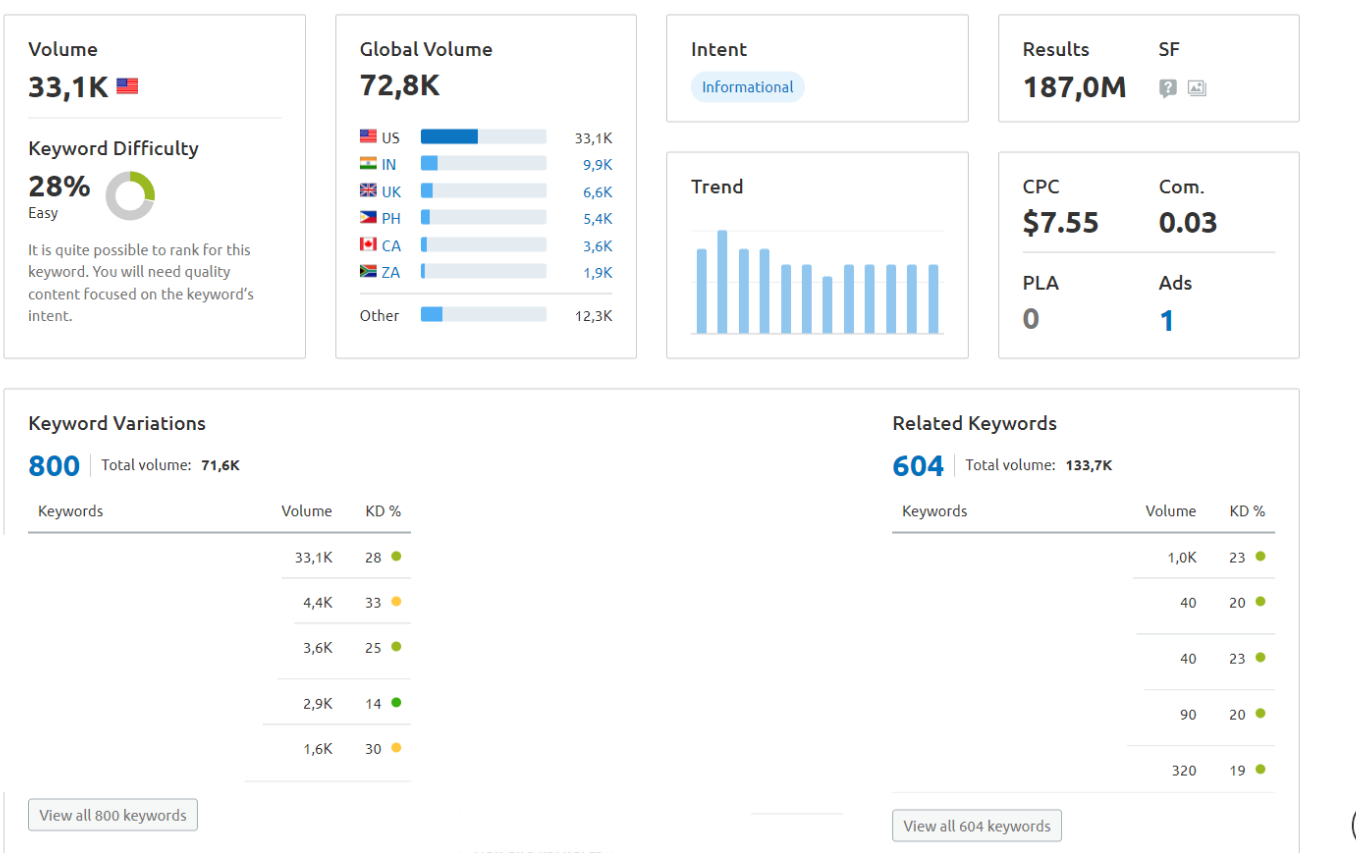Click the 4,4K volume cell in Keyword Variations
The width and height of the screenshot is (1356, 853).
pos(318,603)
